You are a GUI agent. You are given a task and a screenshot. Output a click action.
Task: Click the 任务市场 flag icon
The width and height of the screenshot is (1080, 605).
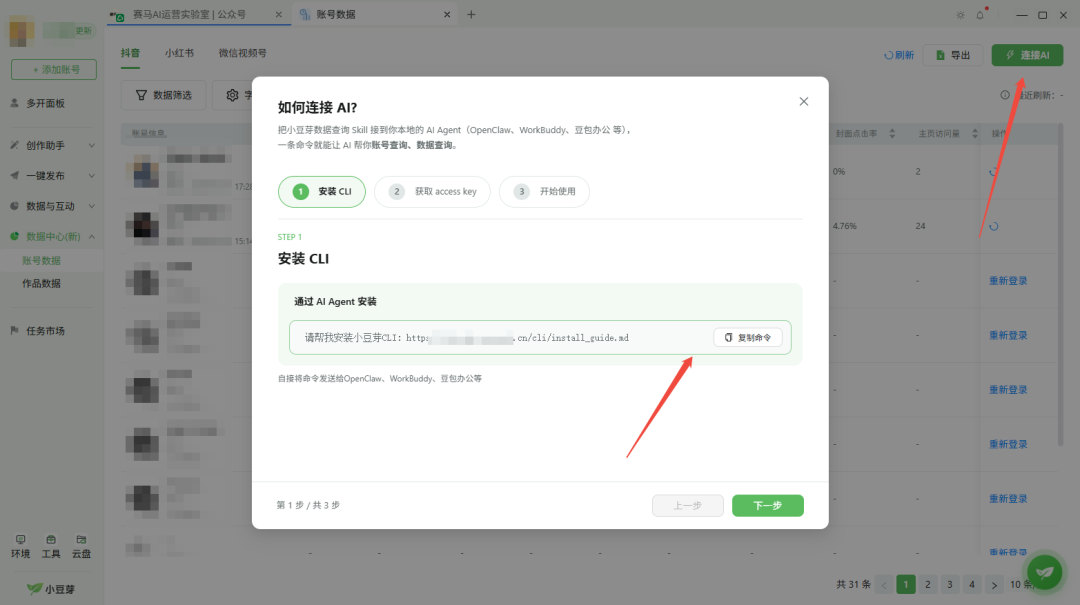(14, 331)
